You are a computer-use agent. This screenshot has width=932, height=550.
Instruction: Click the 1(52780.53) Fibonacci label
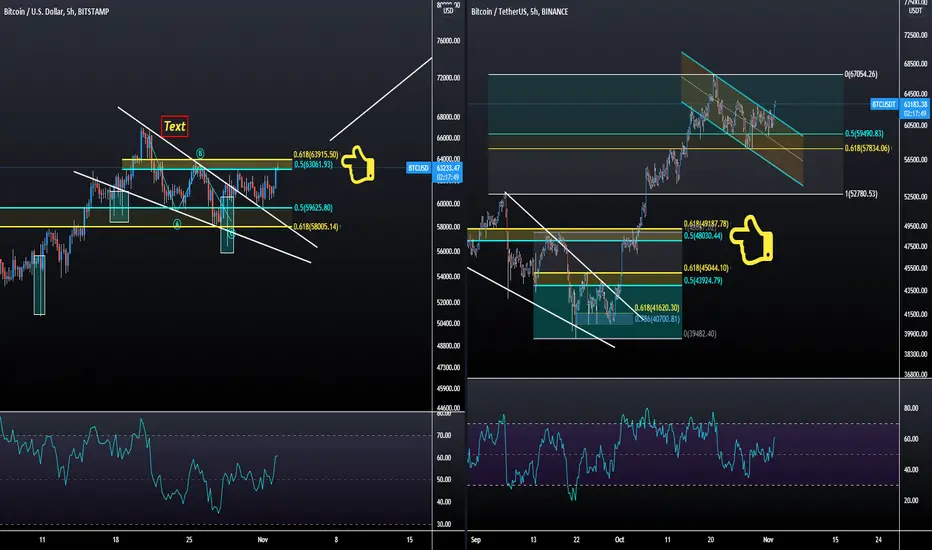point(861,194)
